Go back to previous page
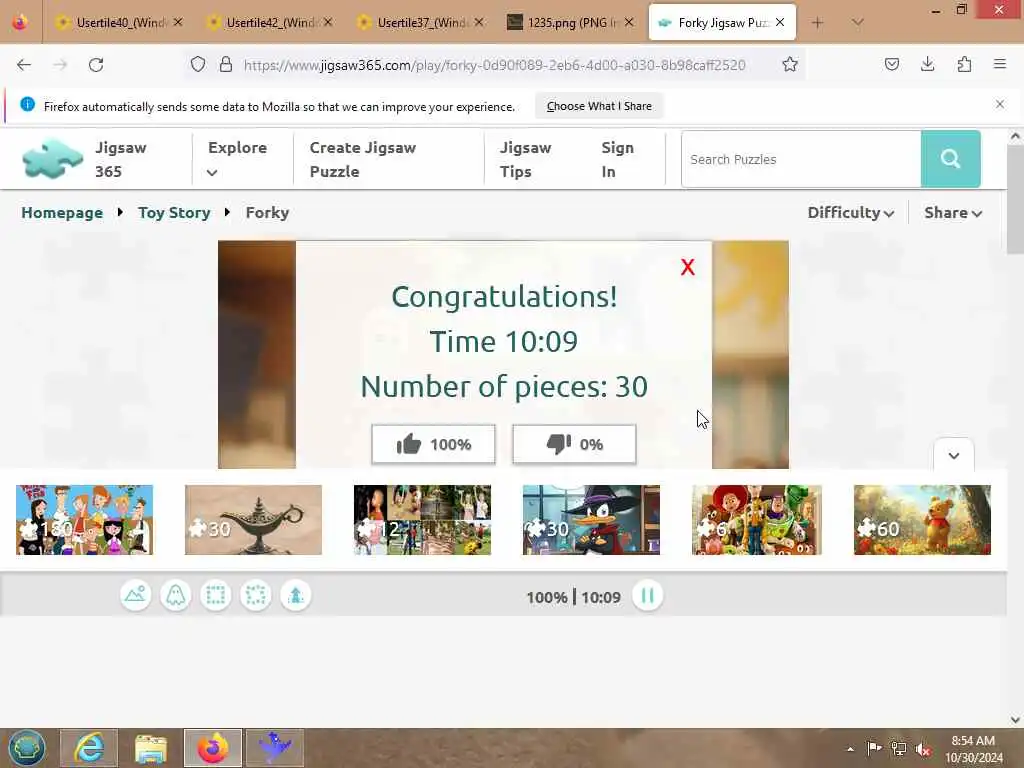1024x768 pixels. (24, 65)
